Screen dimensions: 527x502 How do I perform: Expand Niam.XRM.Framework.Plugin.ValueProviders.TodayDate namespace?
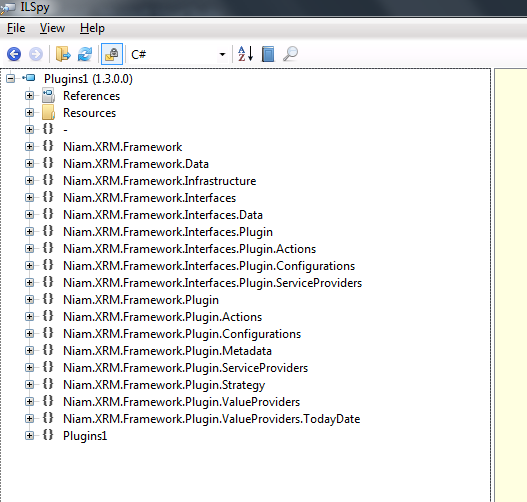tap(30, 419)
